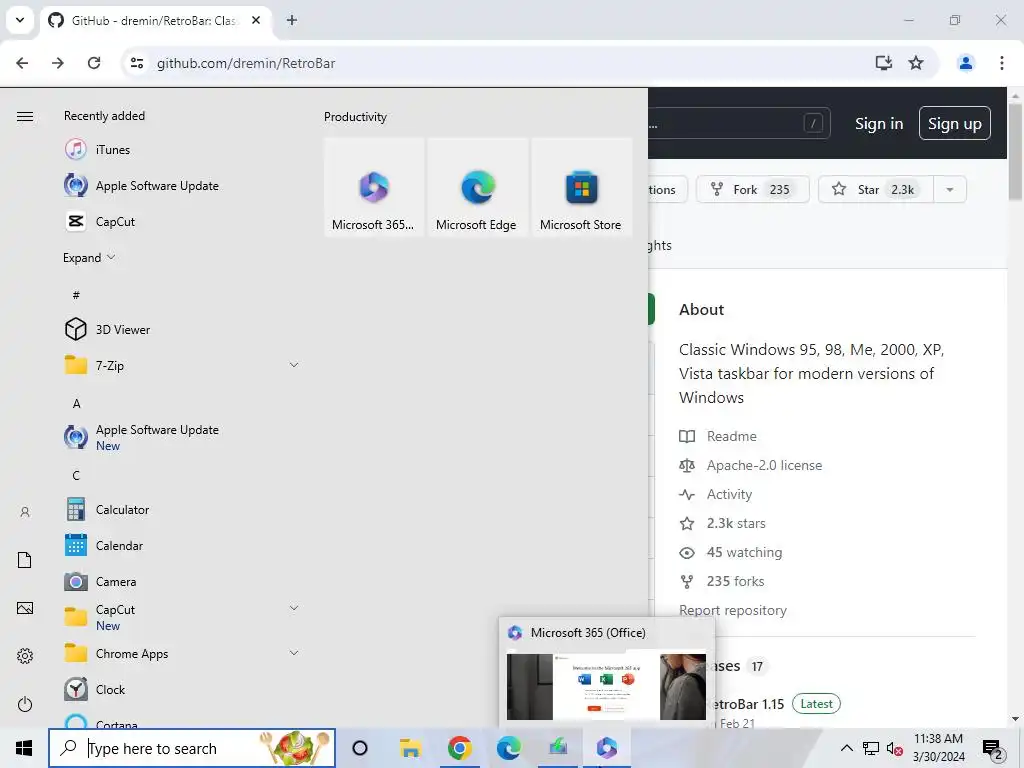Expand Chrome Apps folder chevron
Viewport: 1024px width, 768px height.
pyautogui.click(x=294, y=653)
